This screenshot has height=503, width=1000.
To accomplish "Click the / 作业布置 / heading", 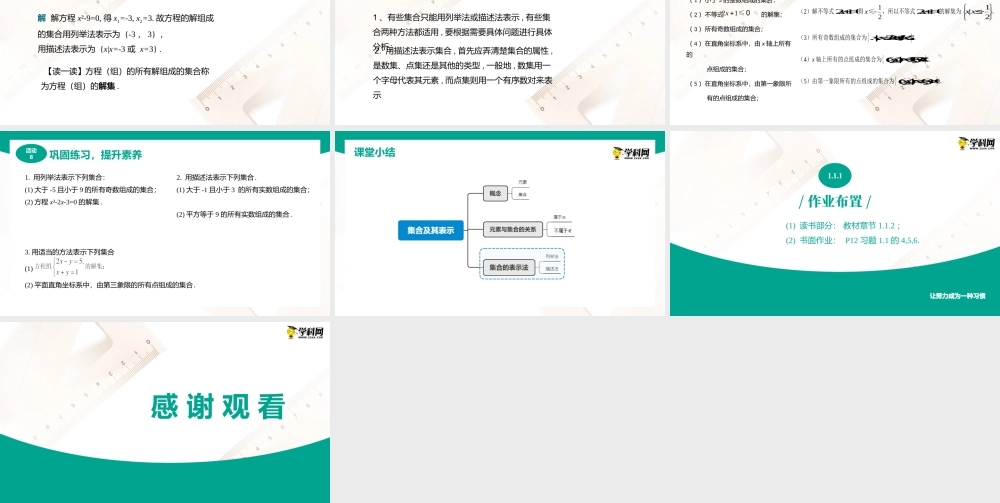I will 835,201.
